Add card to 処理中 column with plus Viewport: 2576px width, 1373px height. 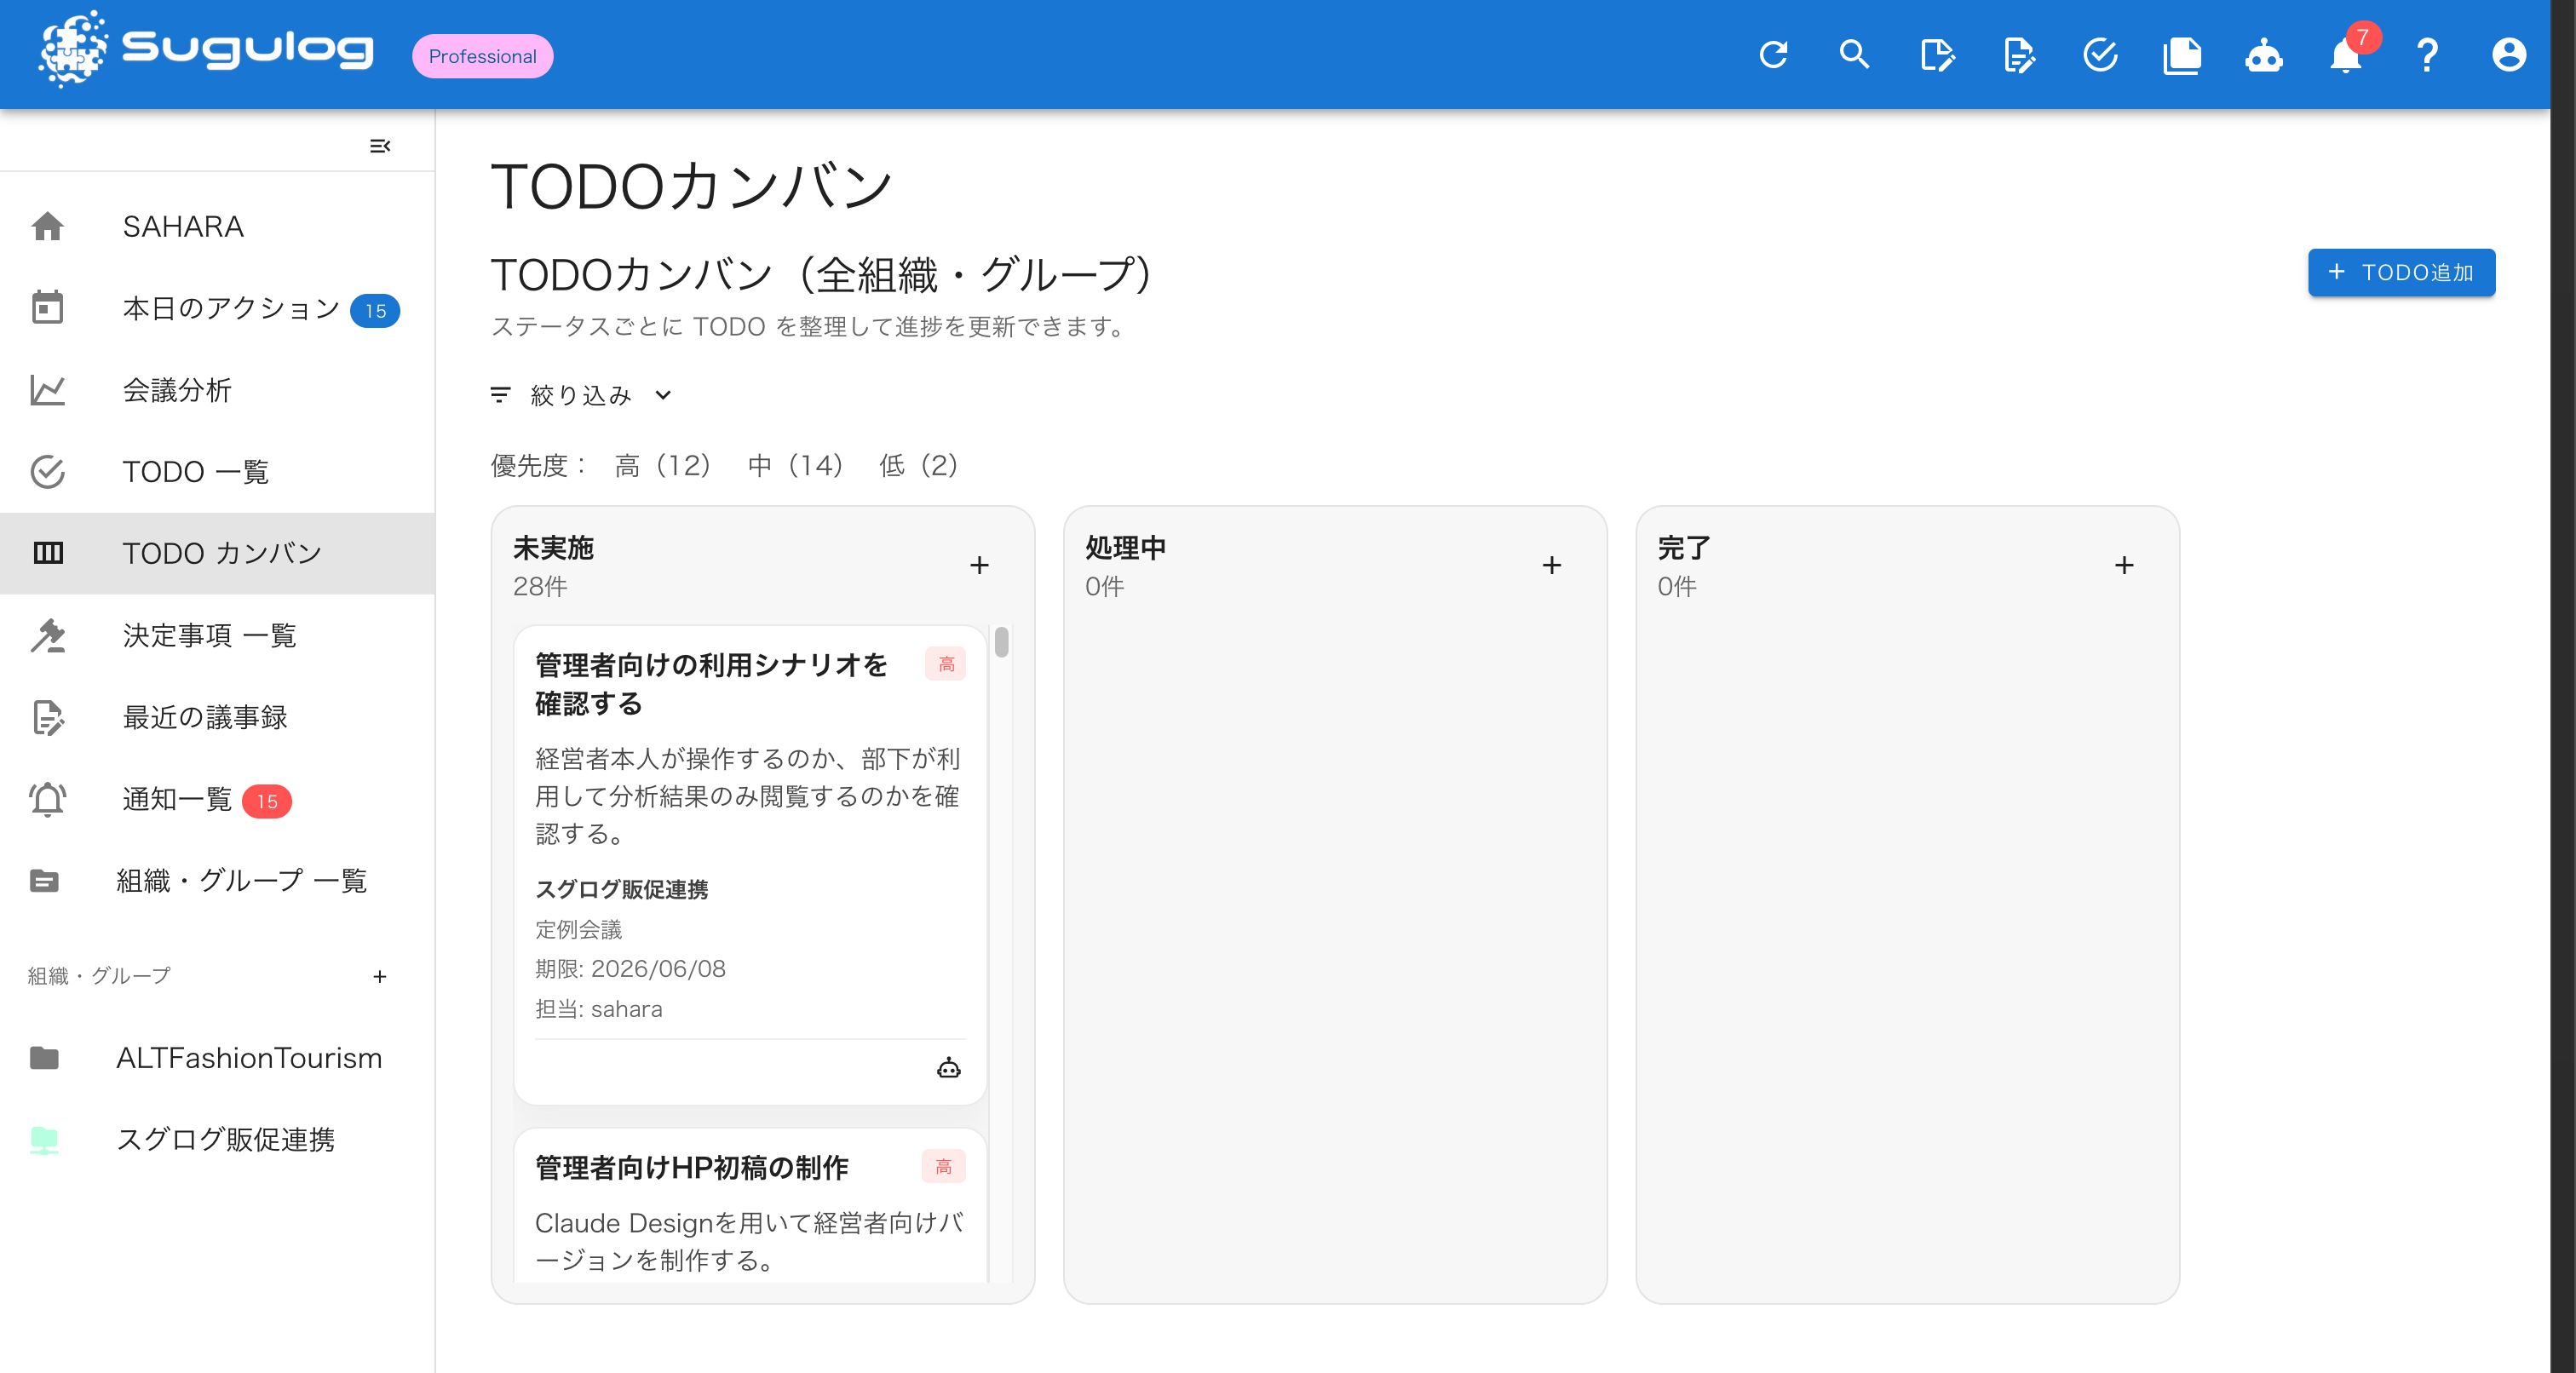1551,566
